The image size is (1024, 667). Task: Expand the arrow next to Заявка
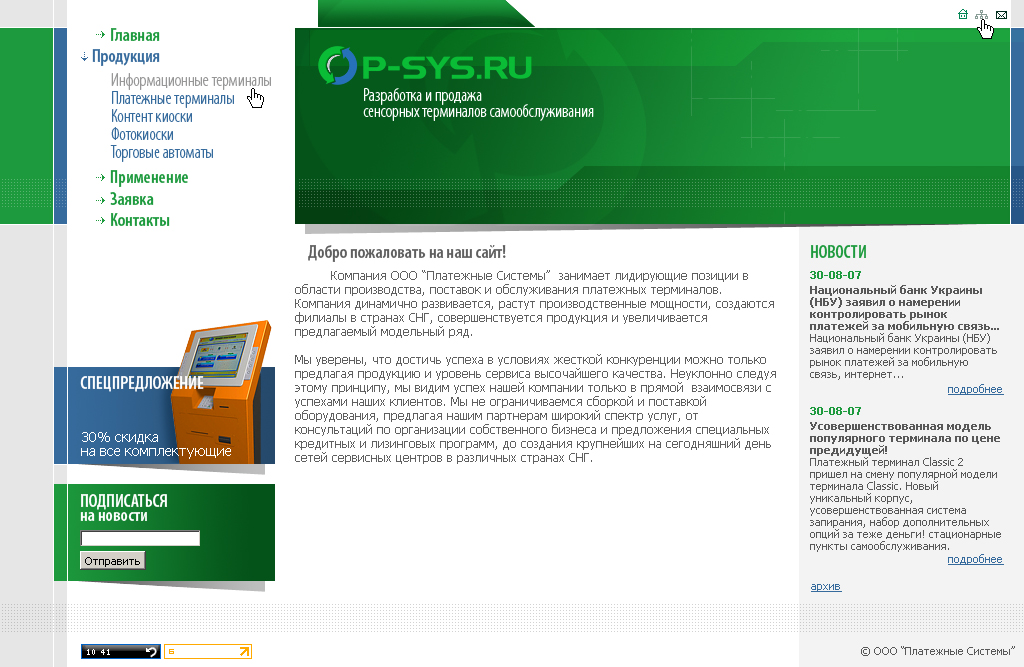point(99,199)
